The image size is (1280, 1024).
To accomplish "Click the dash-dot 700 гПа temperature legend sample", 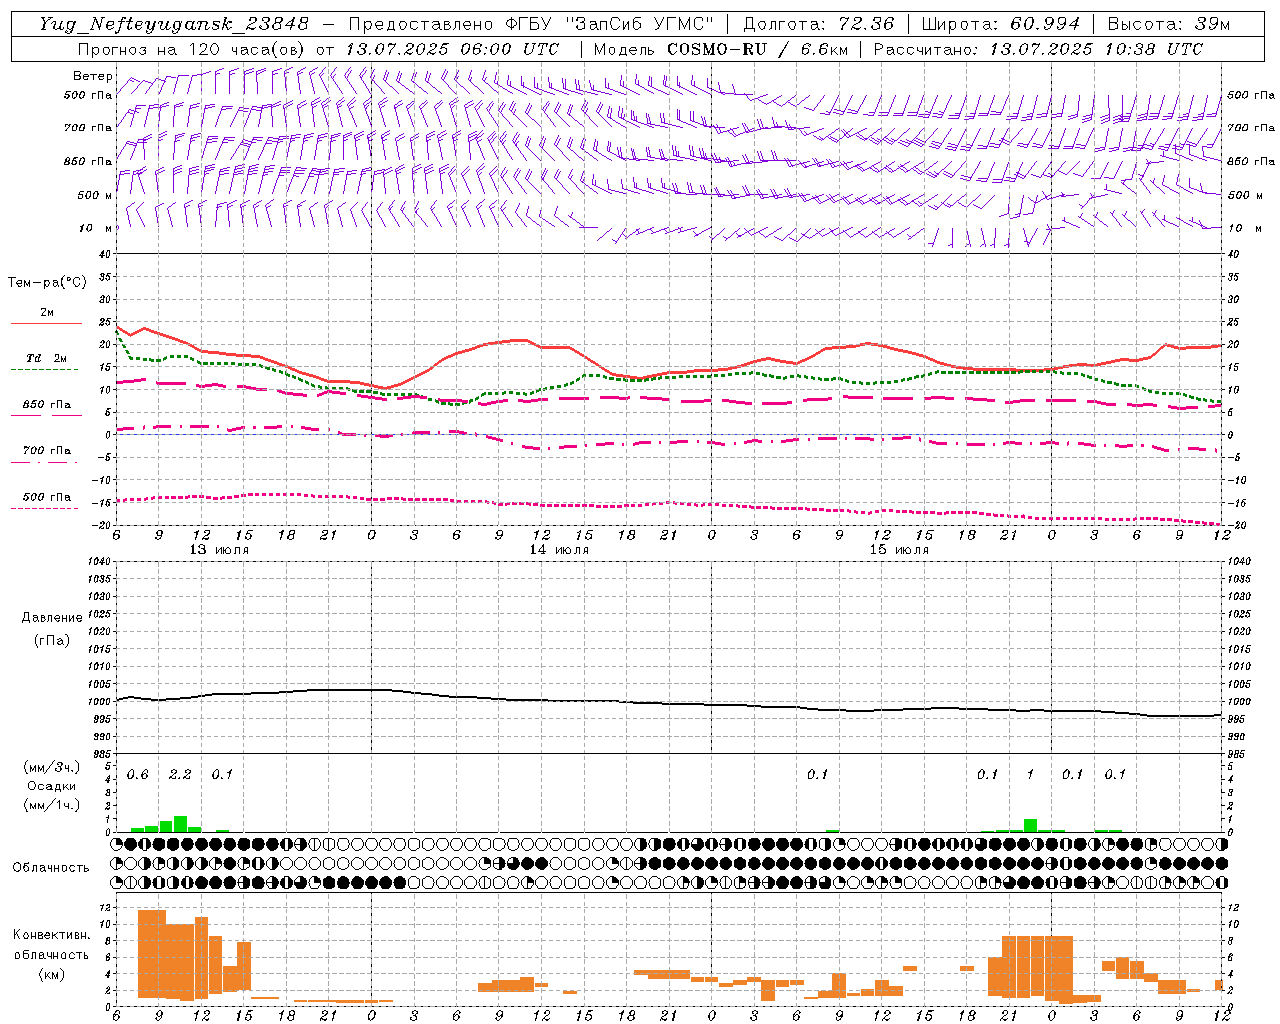I will click(45, 462).
